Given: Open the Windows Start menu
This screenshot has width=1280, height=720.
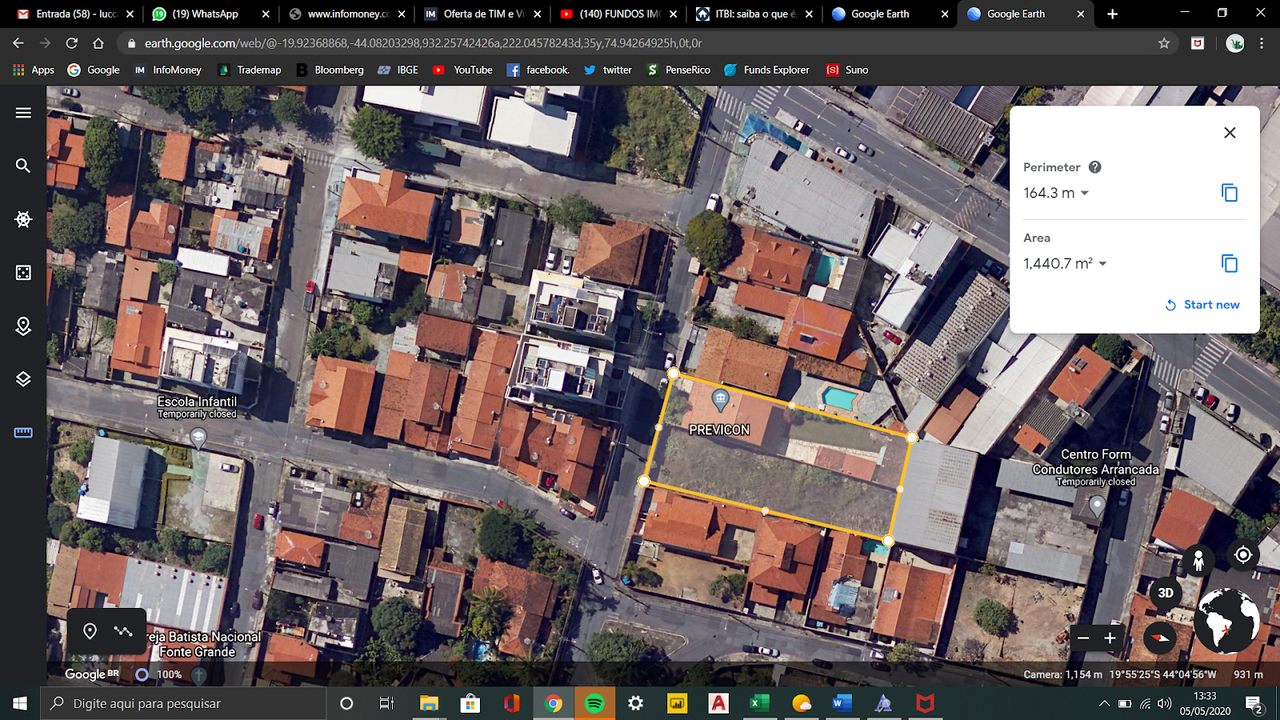Looking at the screenshot, I should pyautogui.click(x=20, y=703).
